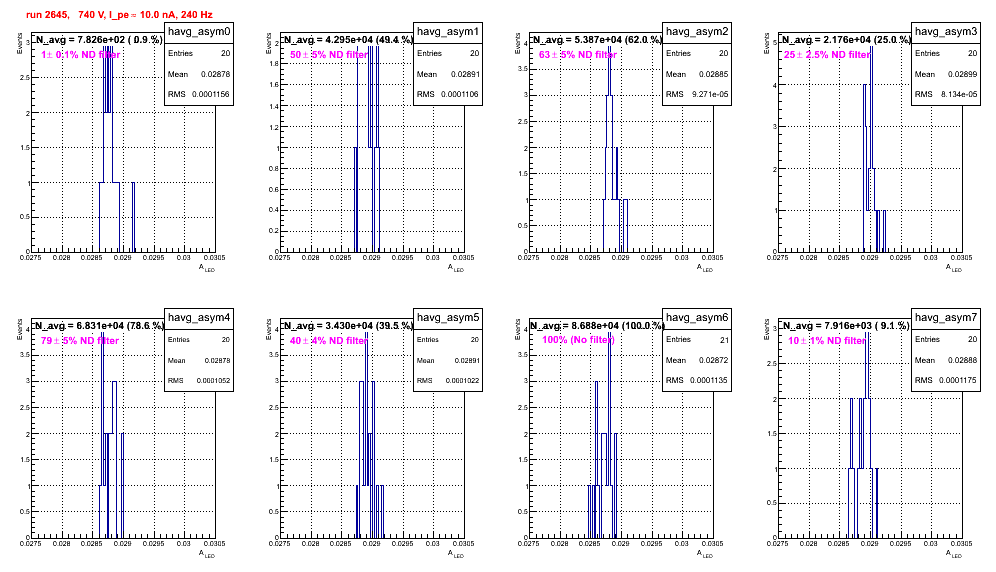The image size is (996, 572).
Task: Click Mean 0.02872 in havg_asym6 stats
Action: (x=697, y=360)
